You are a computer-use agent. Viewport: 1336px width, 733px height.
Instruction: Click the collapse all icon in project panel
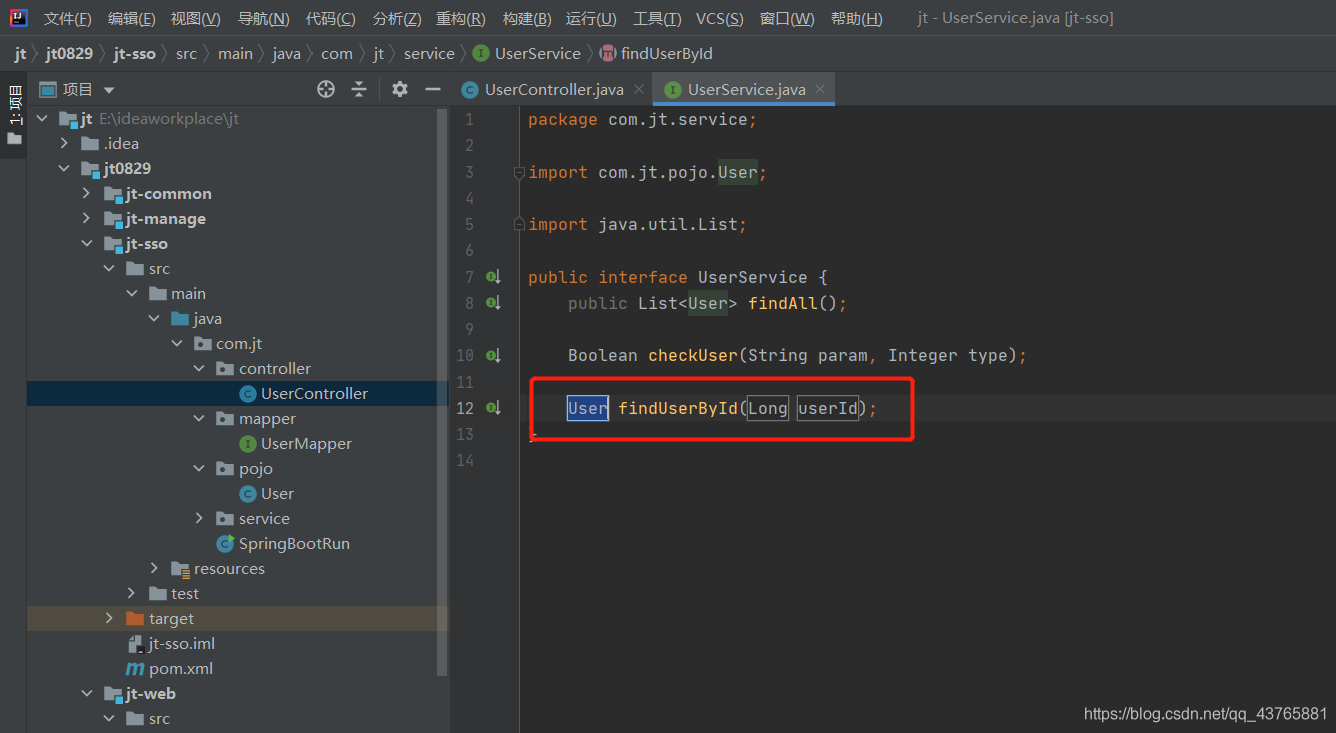coord(359,89)
